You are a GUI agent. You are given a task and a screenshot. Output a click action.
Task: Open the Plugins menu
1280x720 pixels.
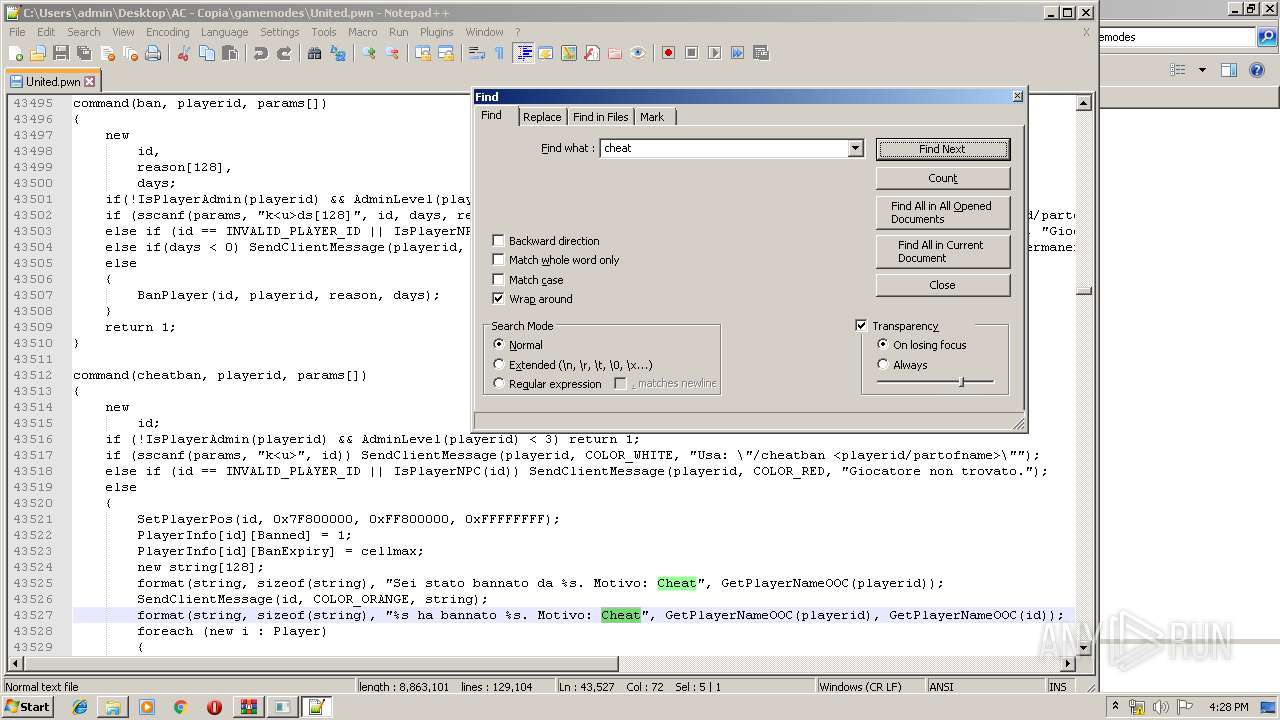(x=437, y=32)
